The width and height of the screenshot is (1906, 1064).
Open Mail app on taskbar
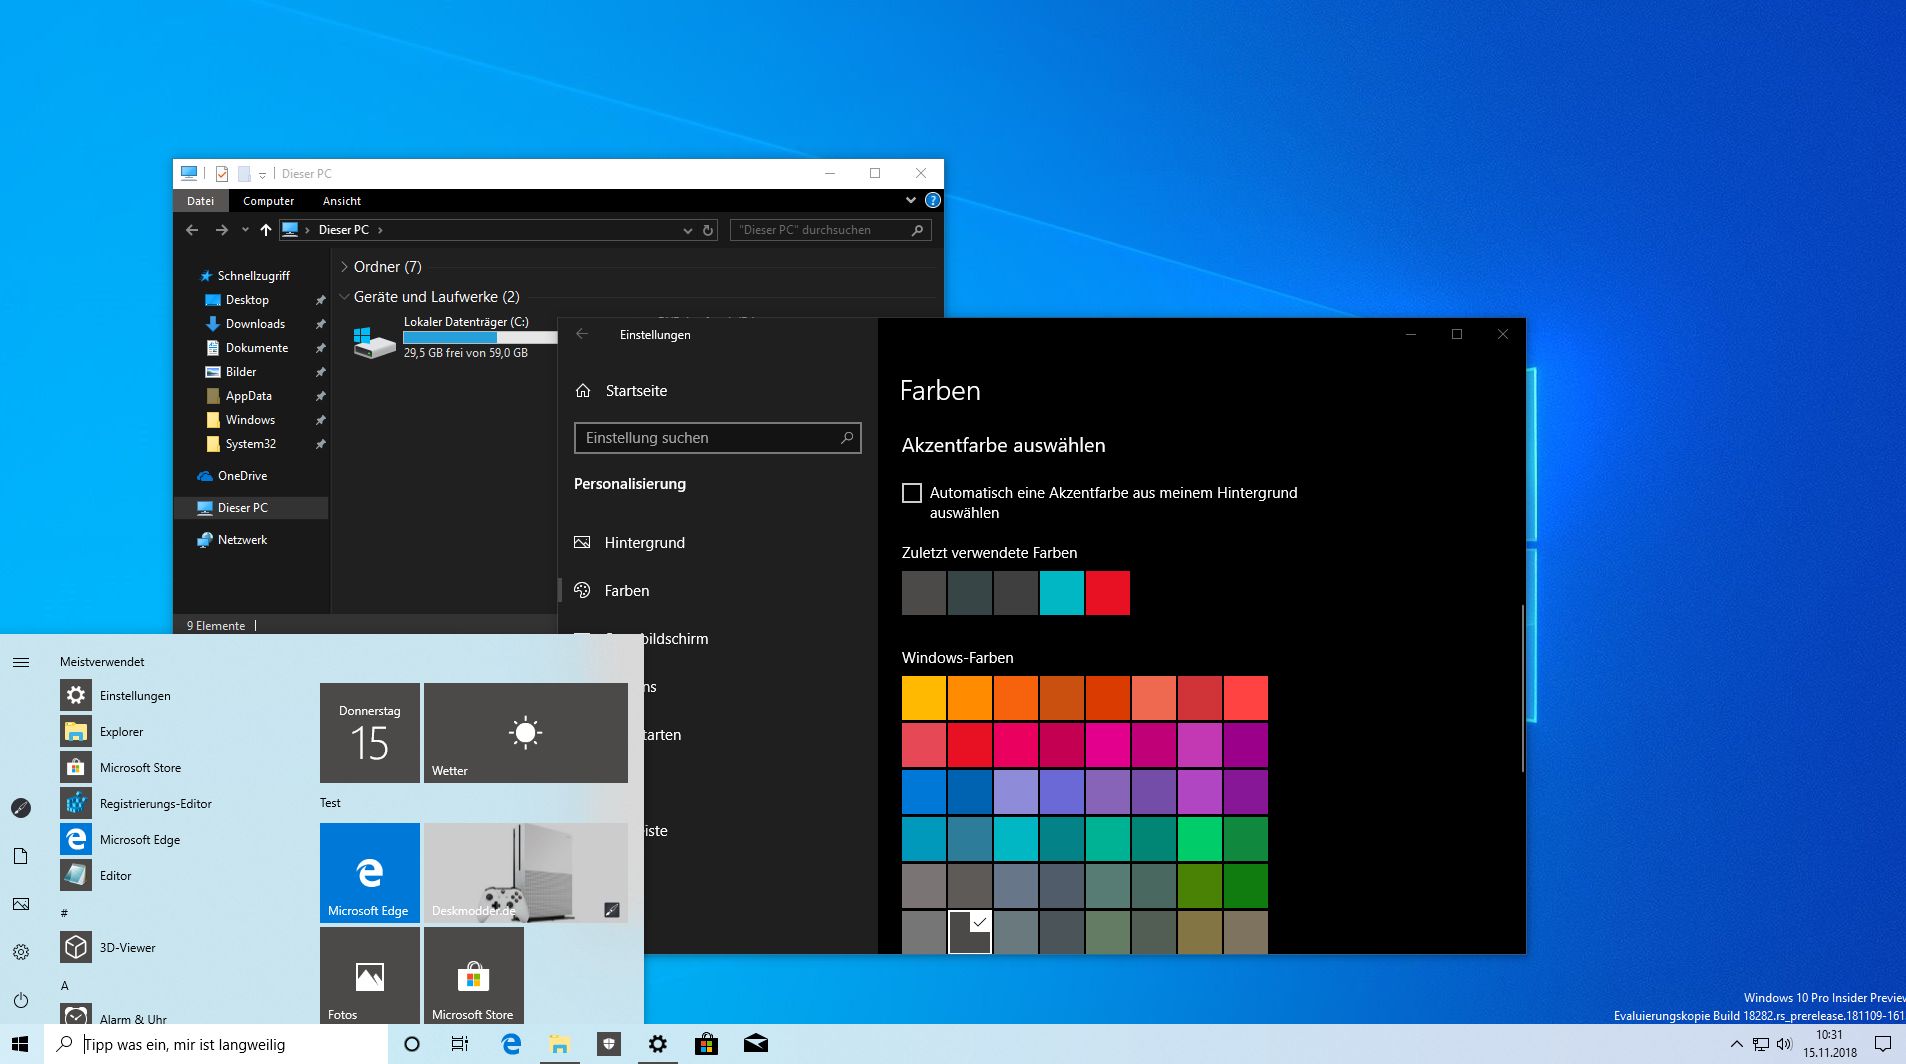756,1044
